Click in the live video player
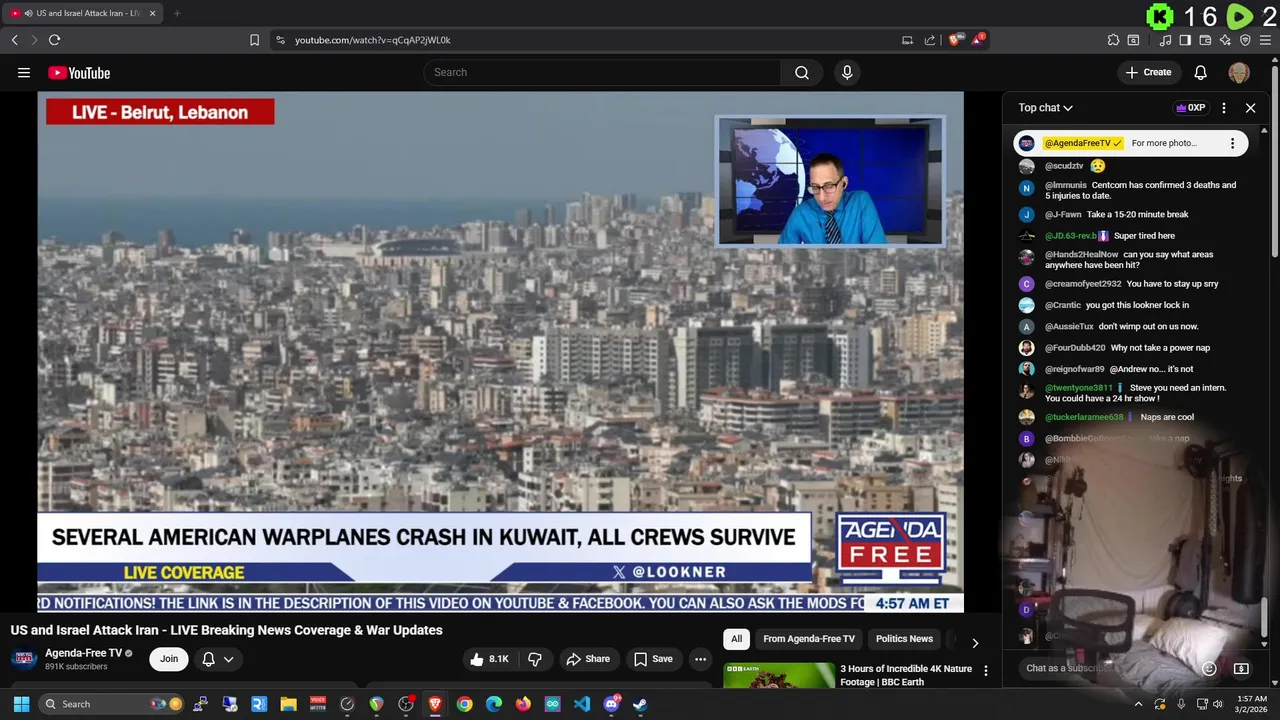 tap(500, 352)
